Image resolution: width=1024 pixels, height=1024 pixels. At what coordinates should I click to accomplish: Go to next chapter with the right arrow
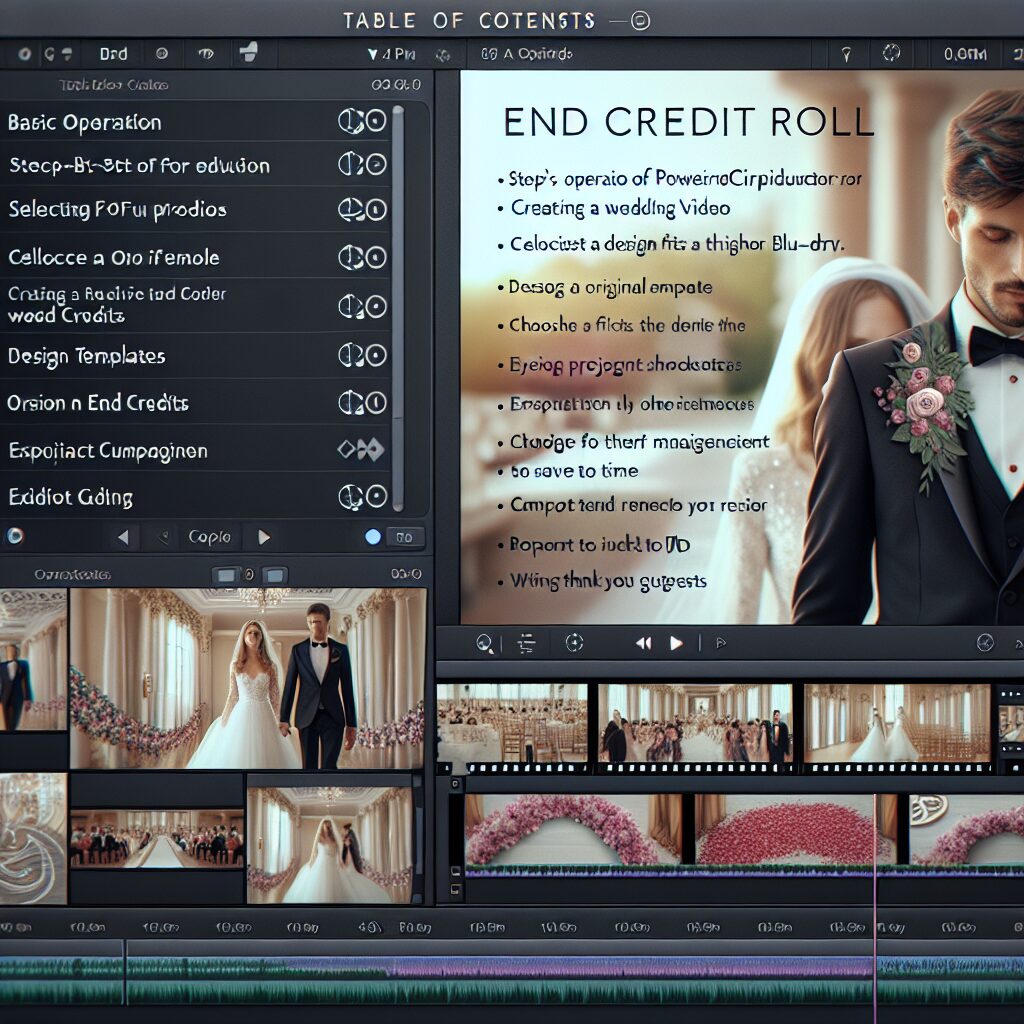coord(264,537)
